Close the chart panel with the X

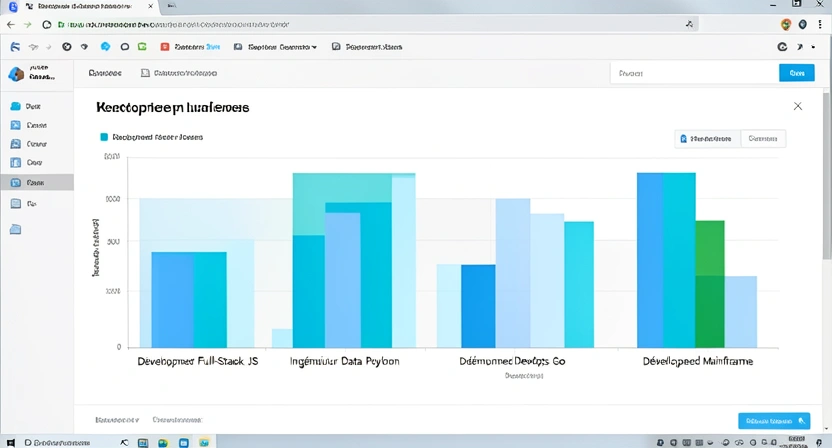coord(797,106)
